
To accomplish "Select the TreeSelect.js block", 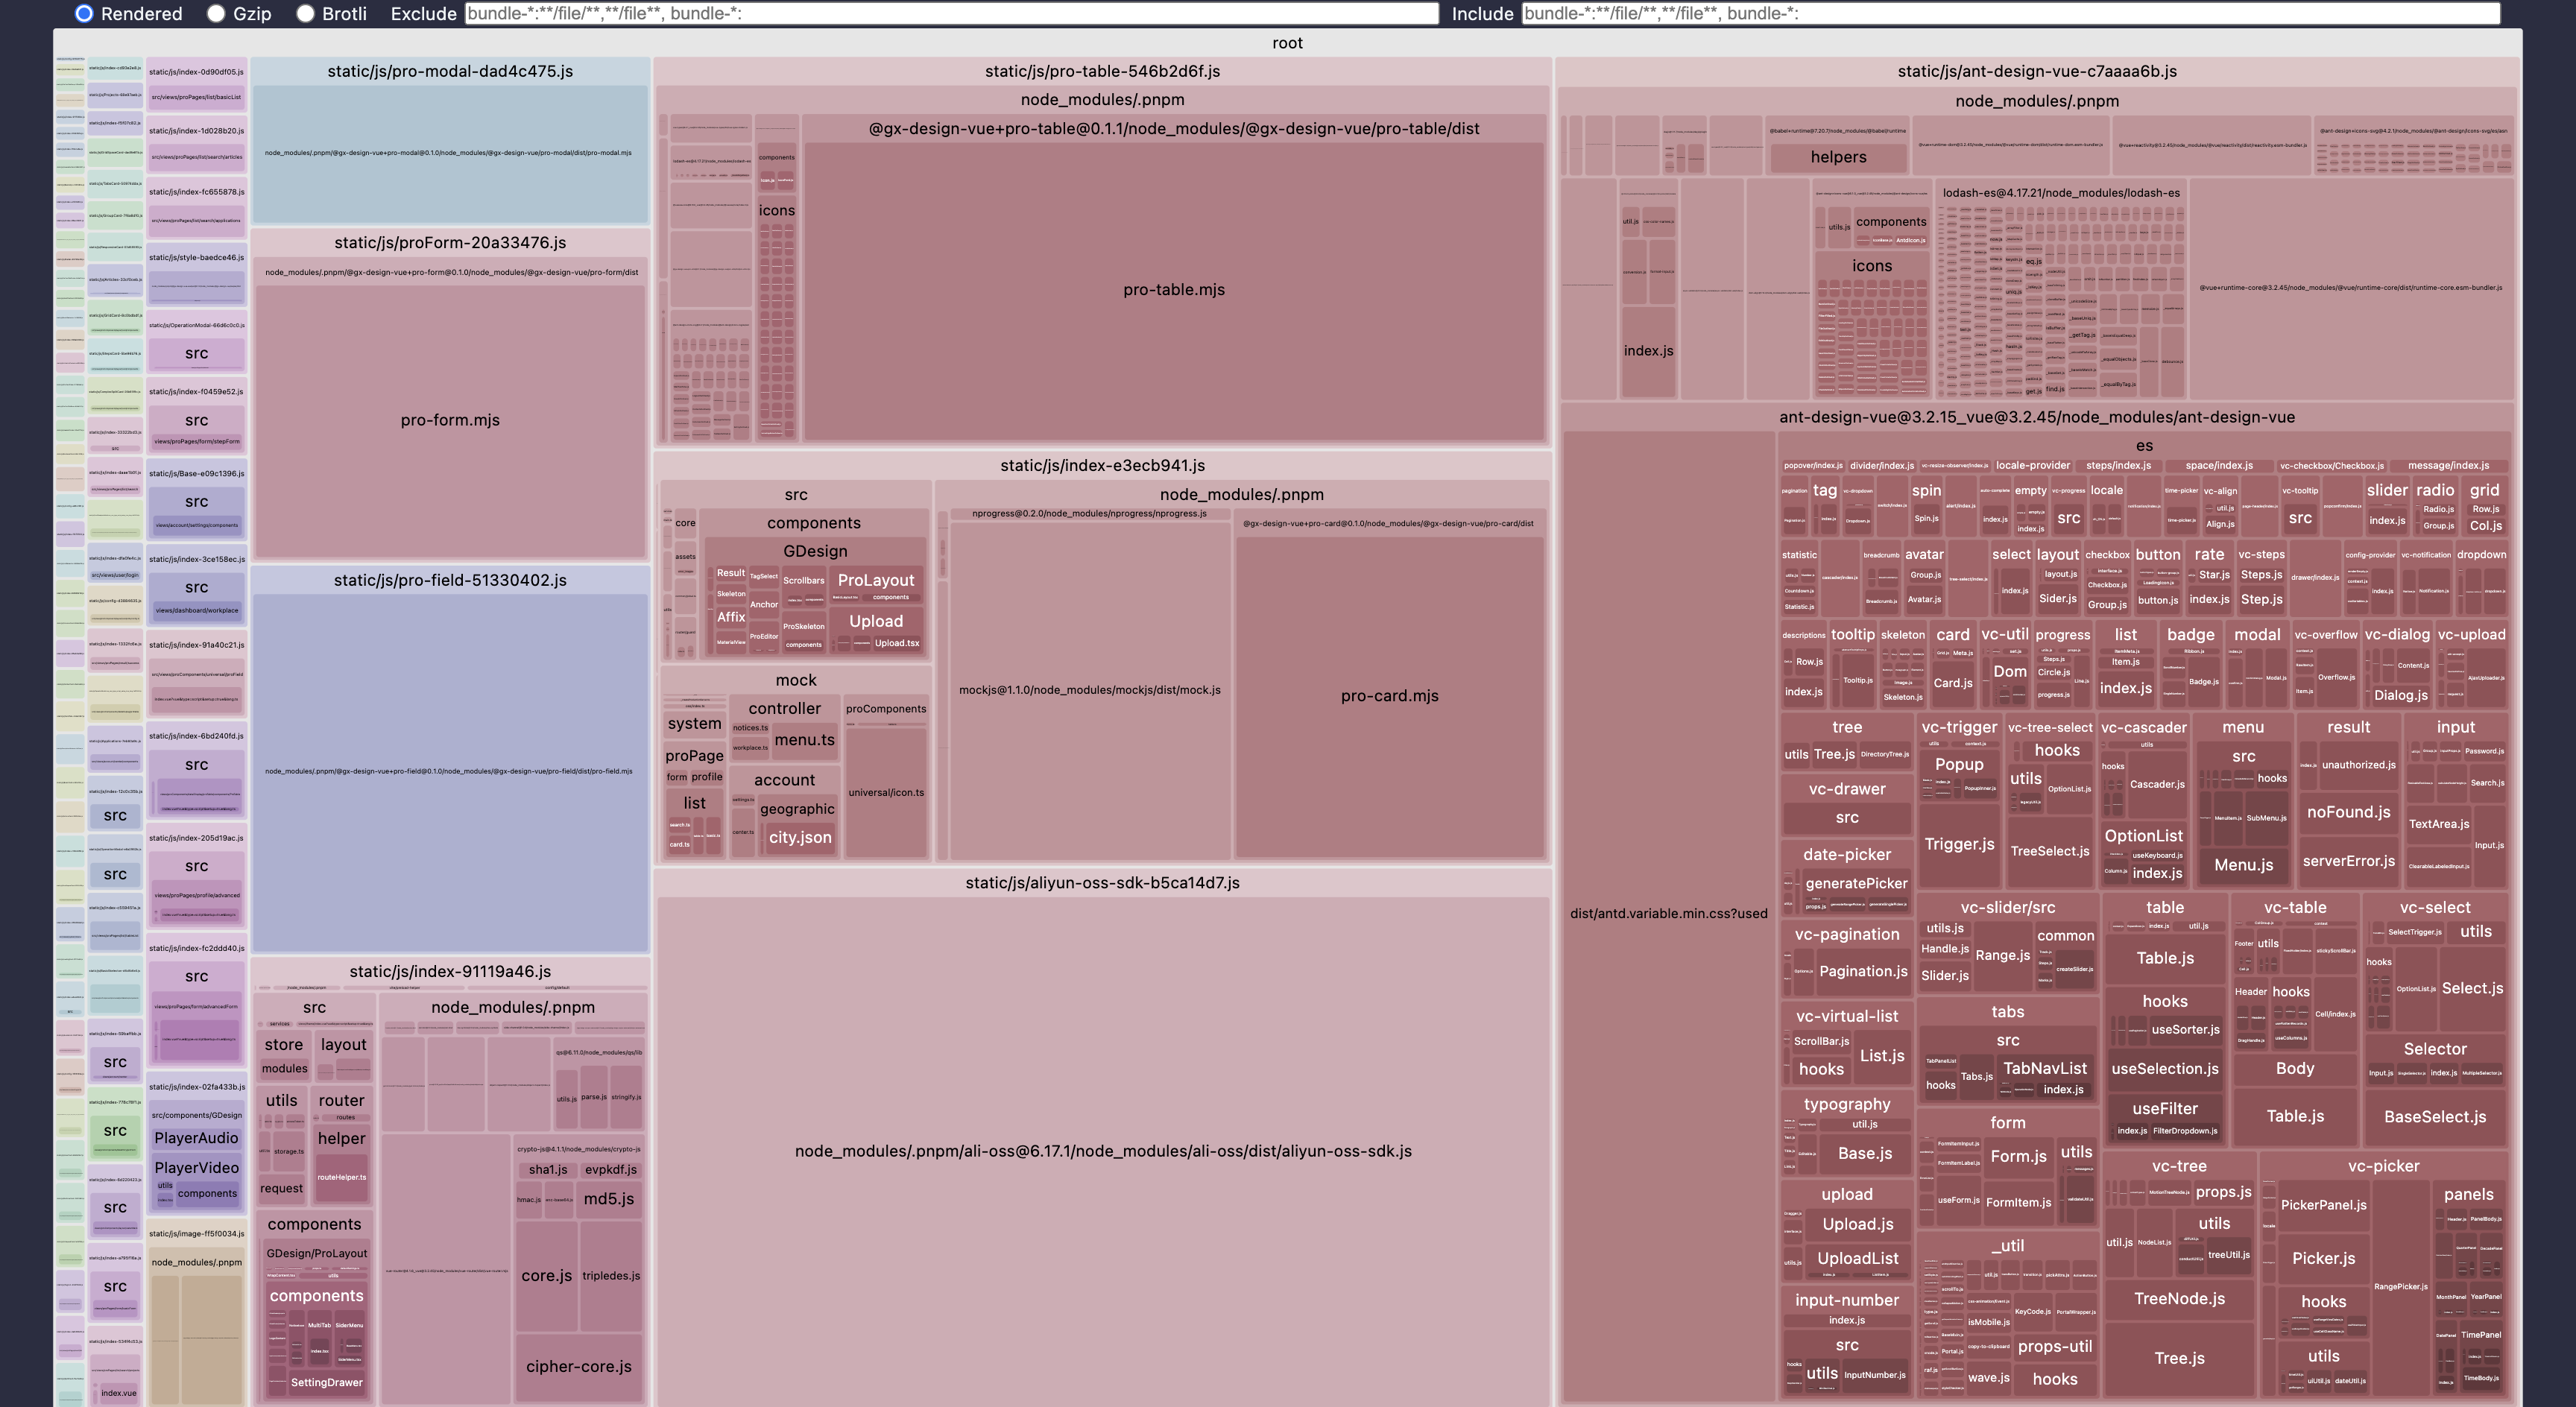I will (x=2049, y=851).
